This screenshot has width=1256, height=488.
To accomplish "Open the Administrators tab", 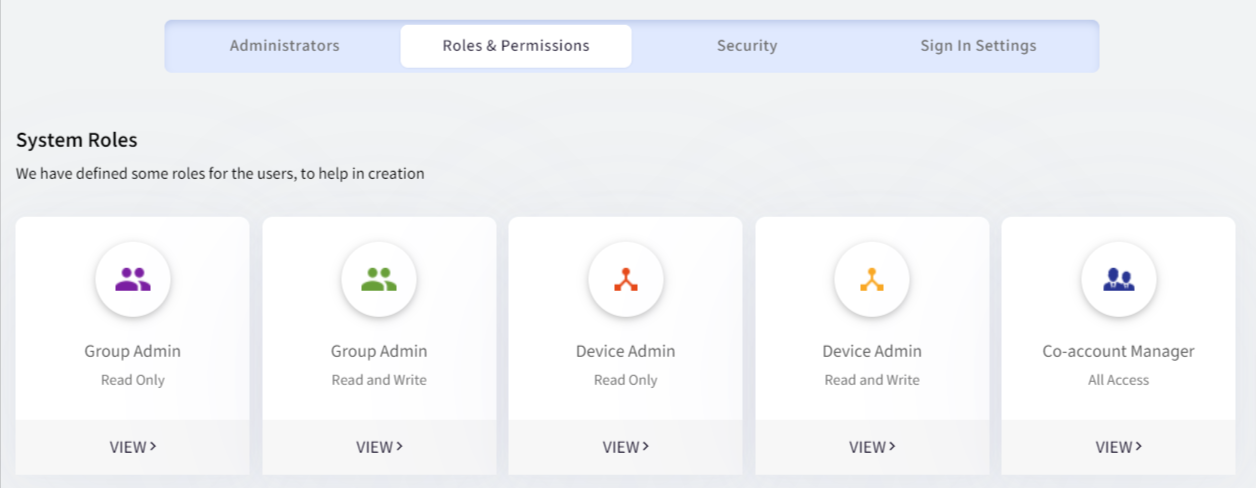I will point(285,46).
